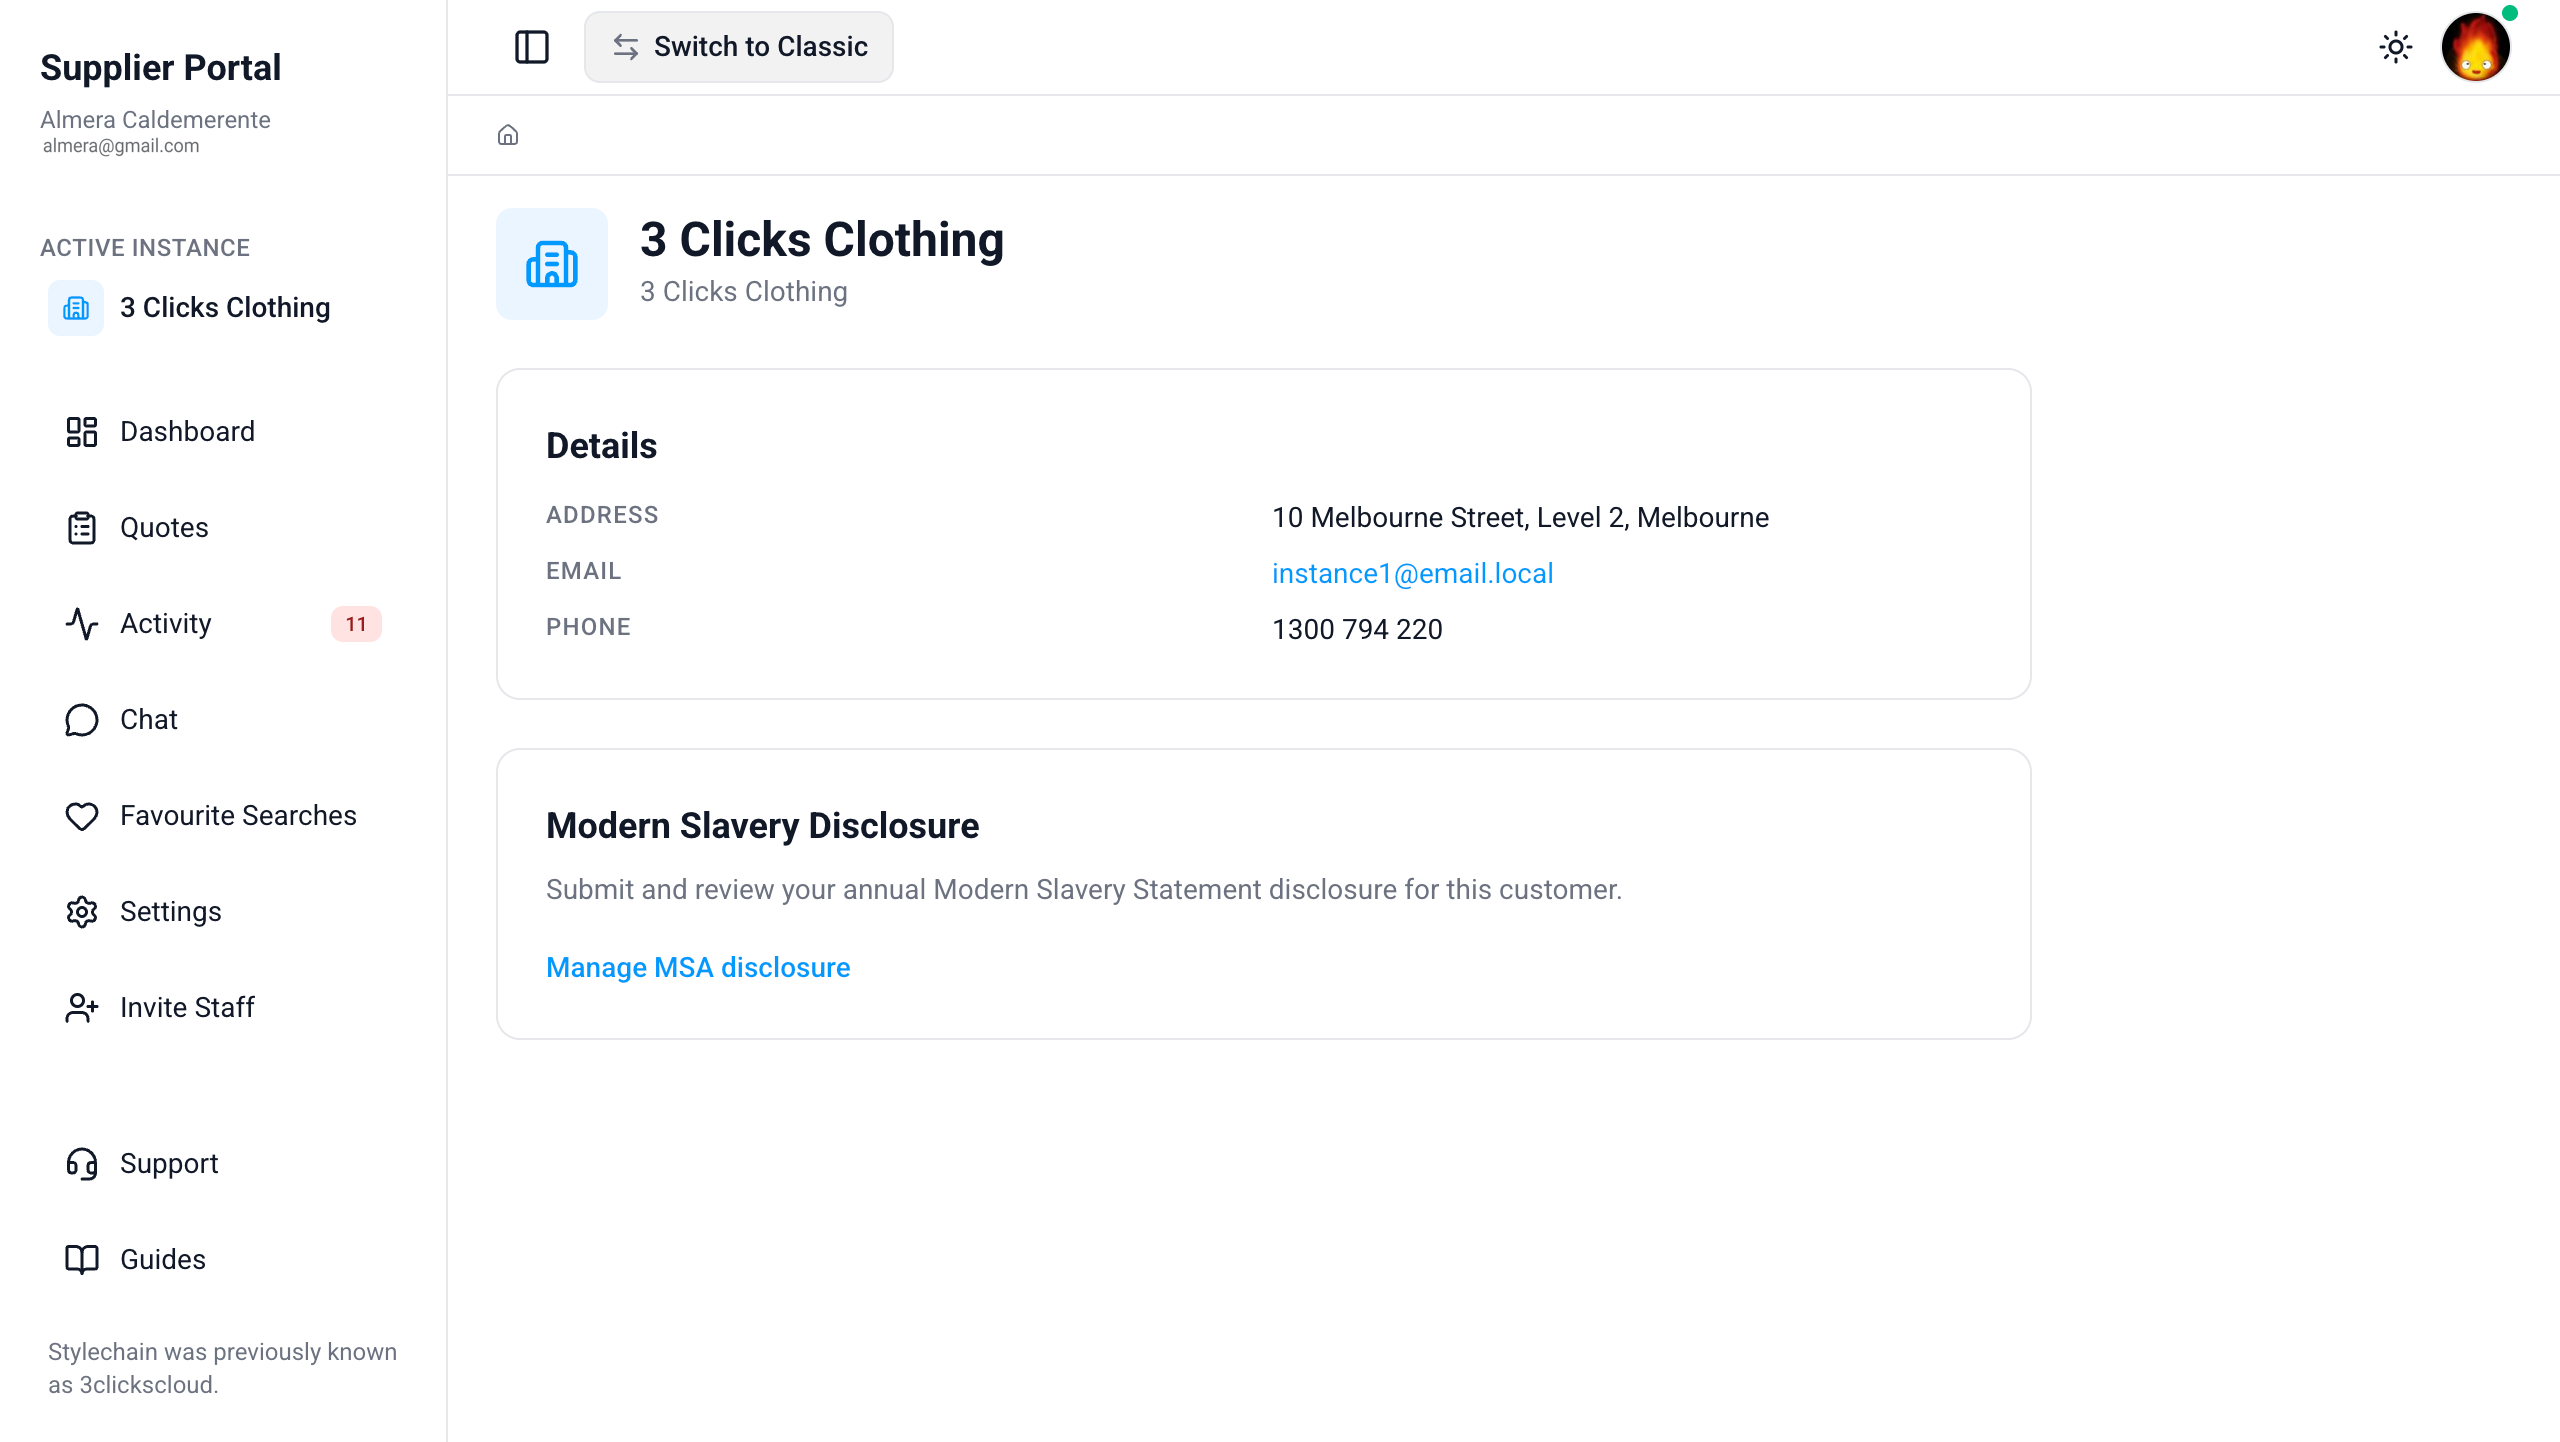Click the Quotes clipboard icon
2560x1442 pixels.
tap(82, 528)
